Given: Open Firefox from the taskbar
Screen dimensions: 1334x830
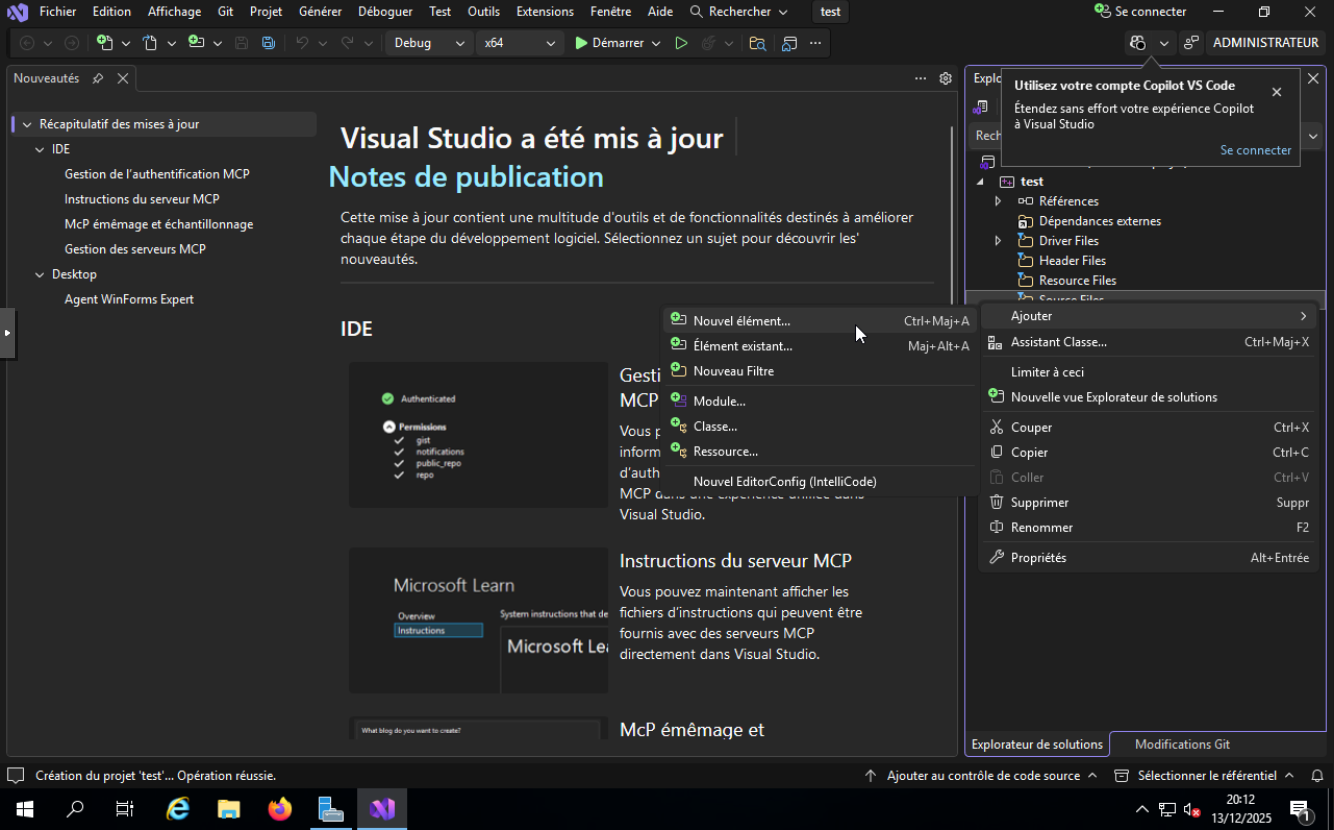Looking at the screenshot, I should 280,808.
